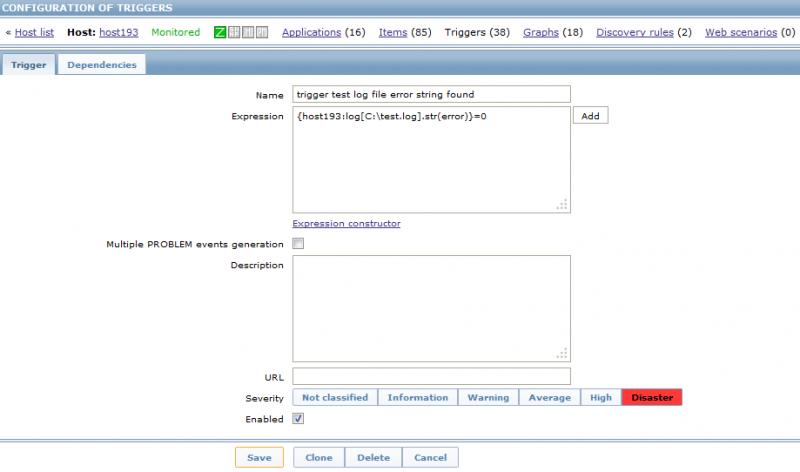Open the Host list link
Viewport: 800px width, 472px height.
(x=34, y=33)
